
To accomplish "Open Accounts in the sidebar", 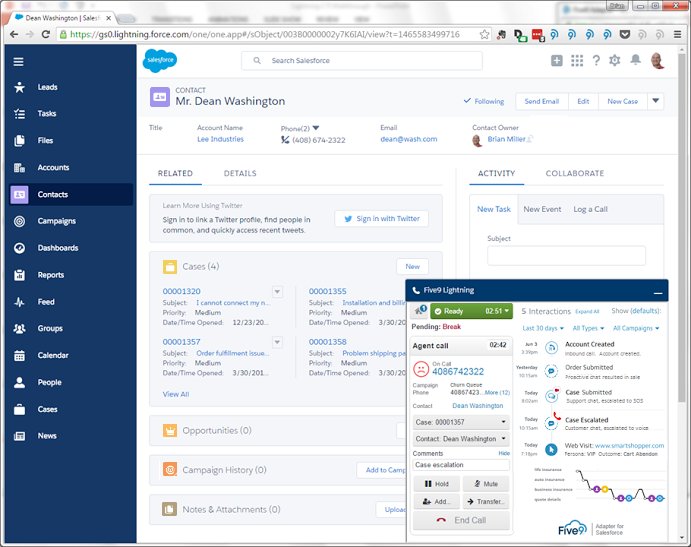I will pyautogui.click(x=53, y=167).
